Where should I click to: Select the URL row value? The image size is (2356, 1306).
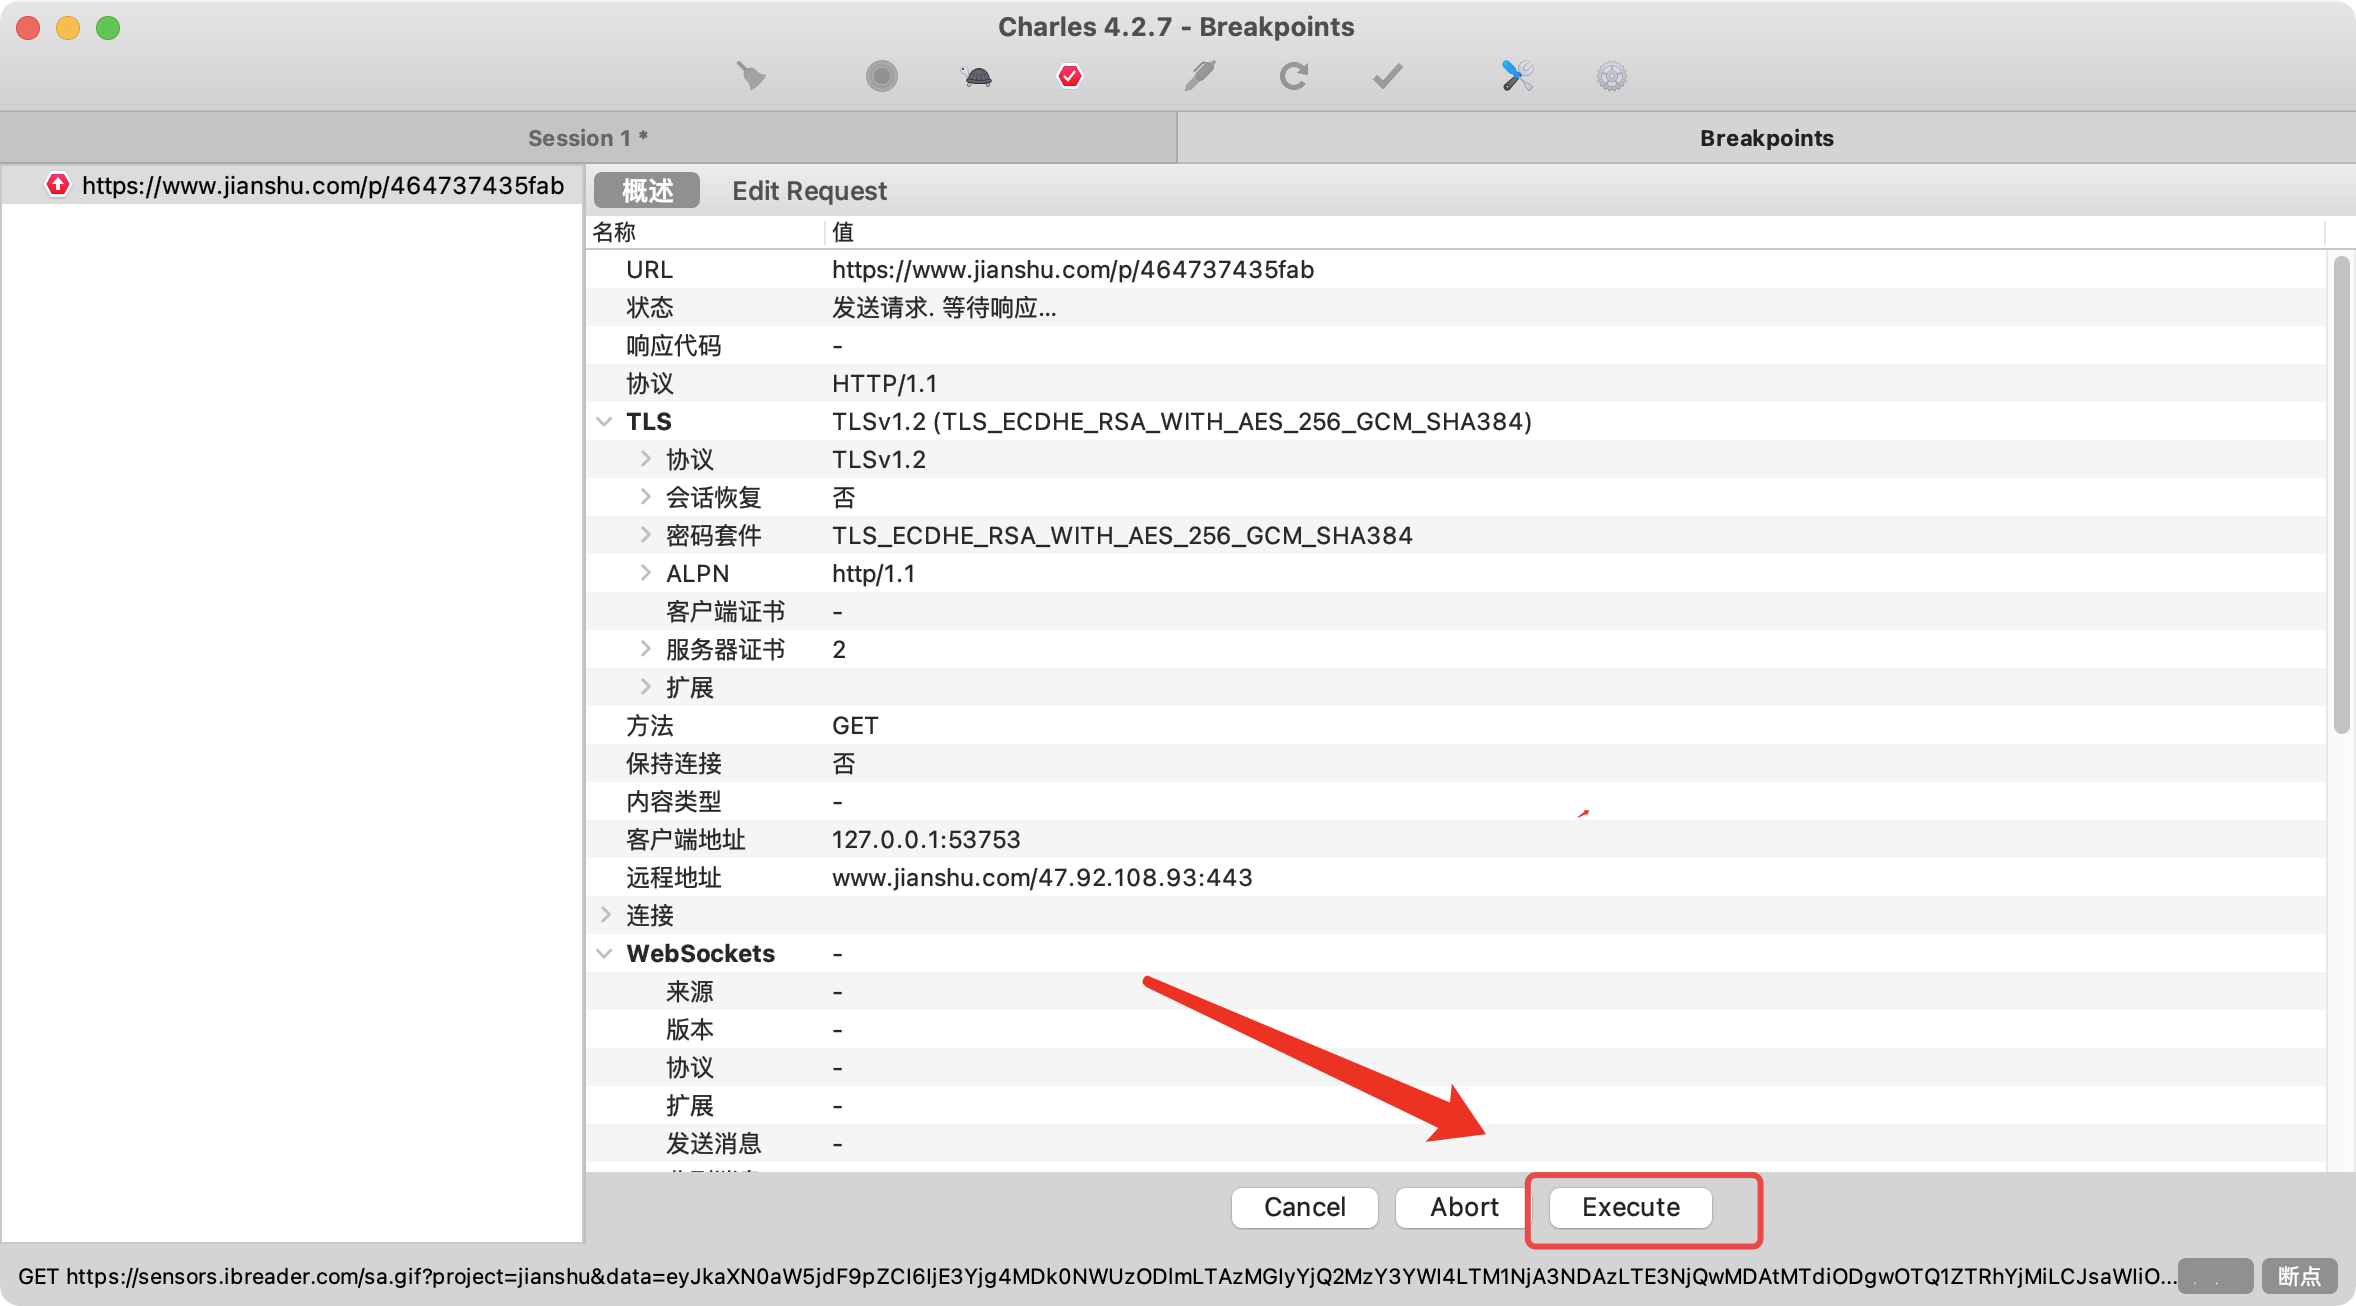point(1072,270)
